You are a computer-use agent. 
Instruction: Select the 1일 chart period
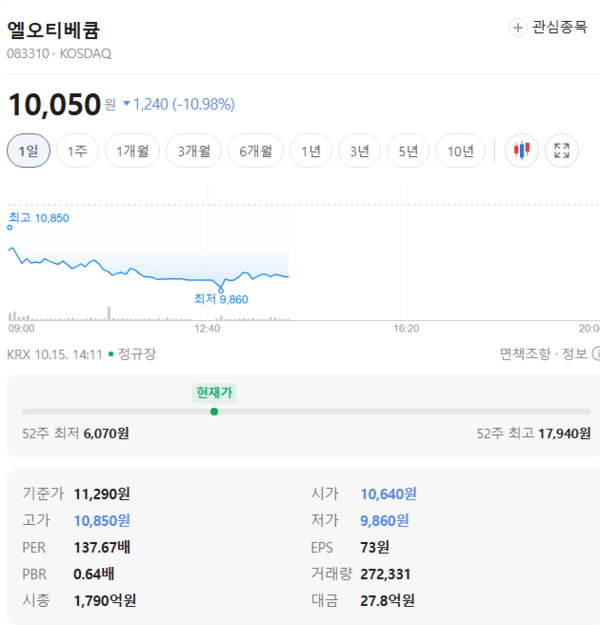[29, 151]
